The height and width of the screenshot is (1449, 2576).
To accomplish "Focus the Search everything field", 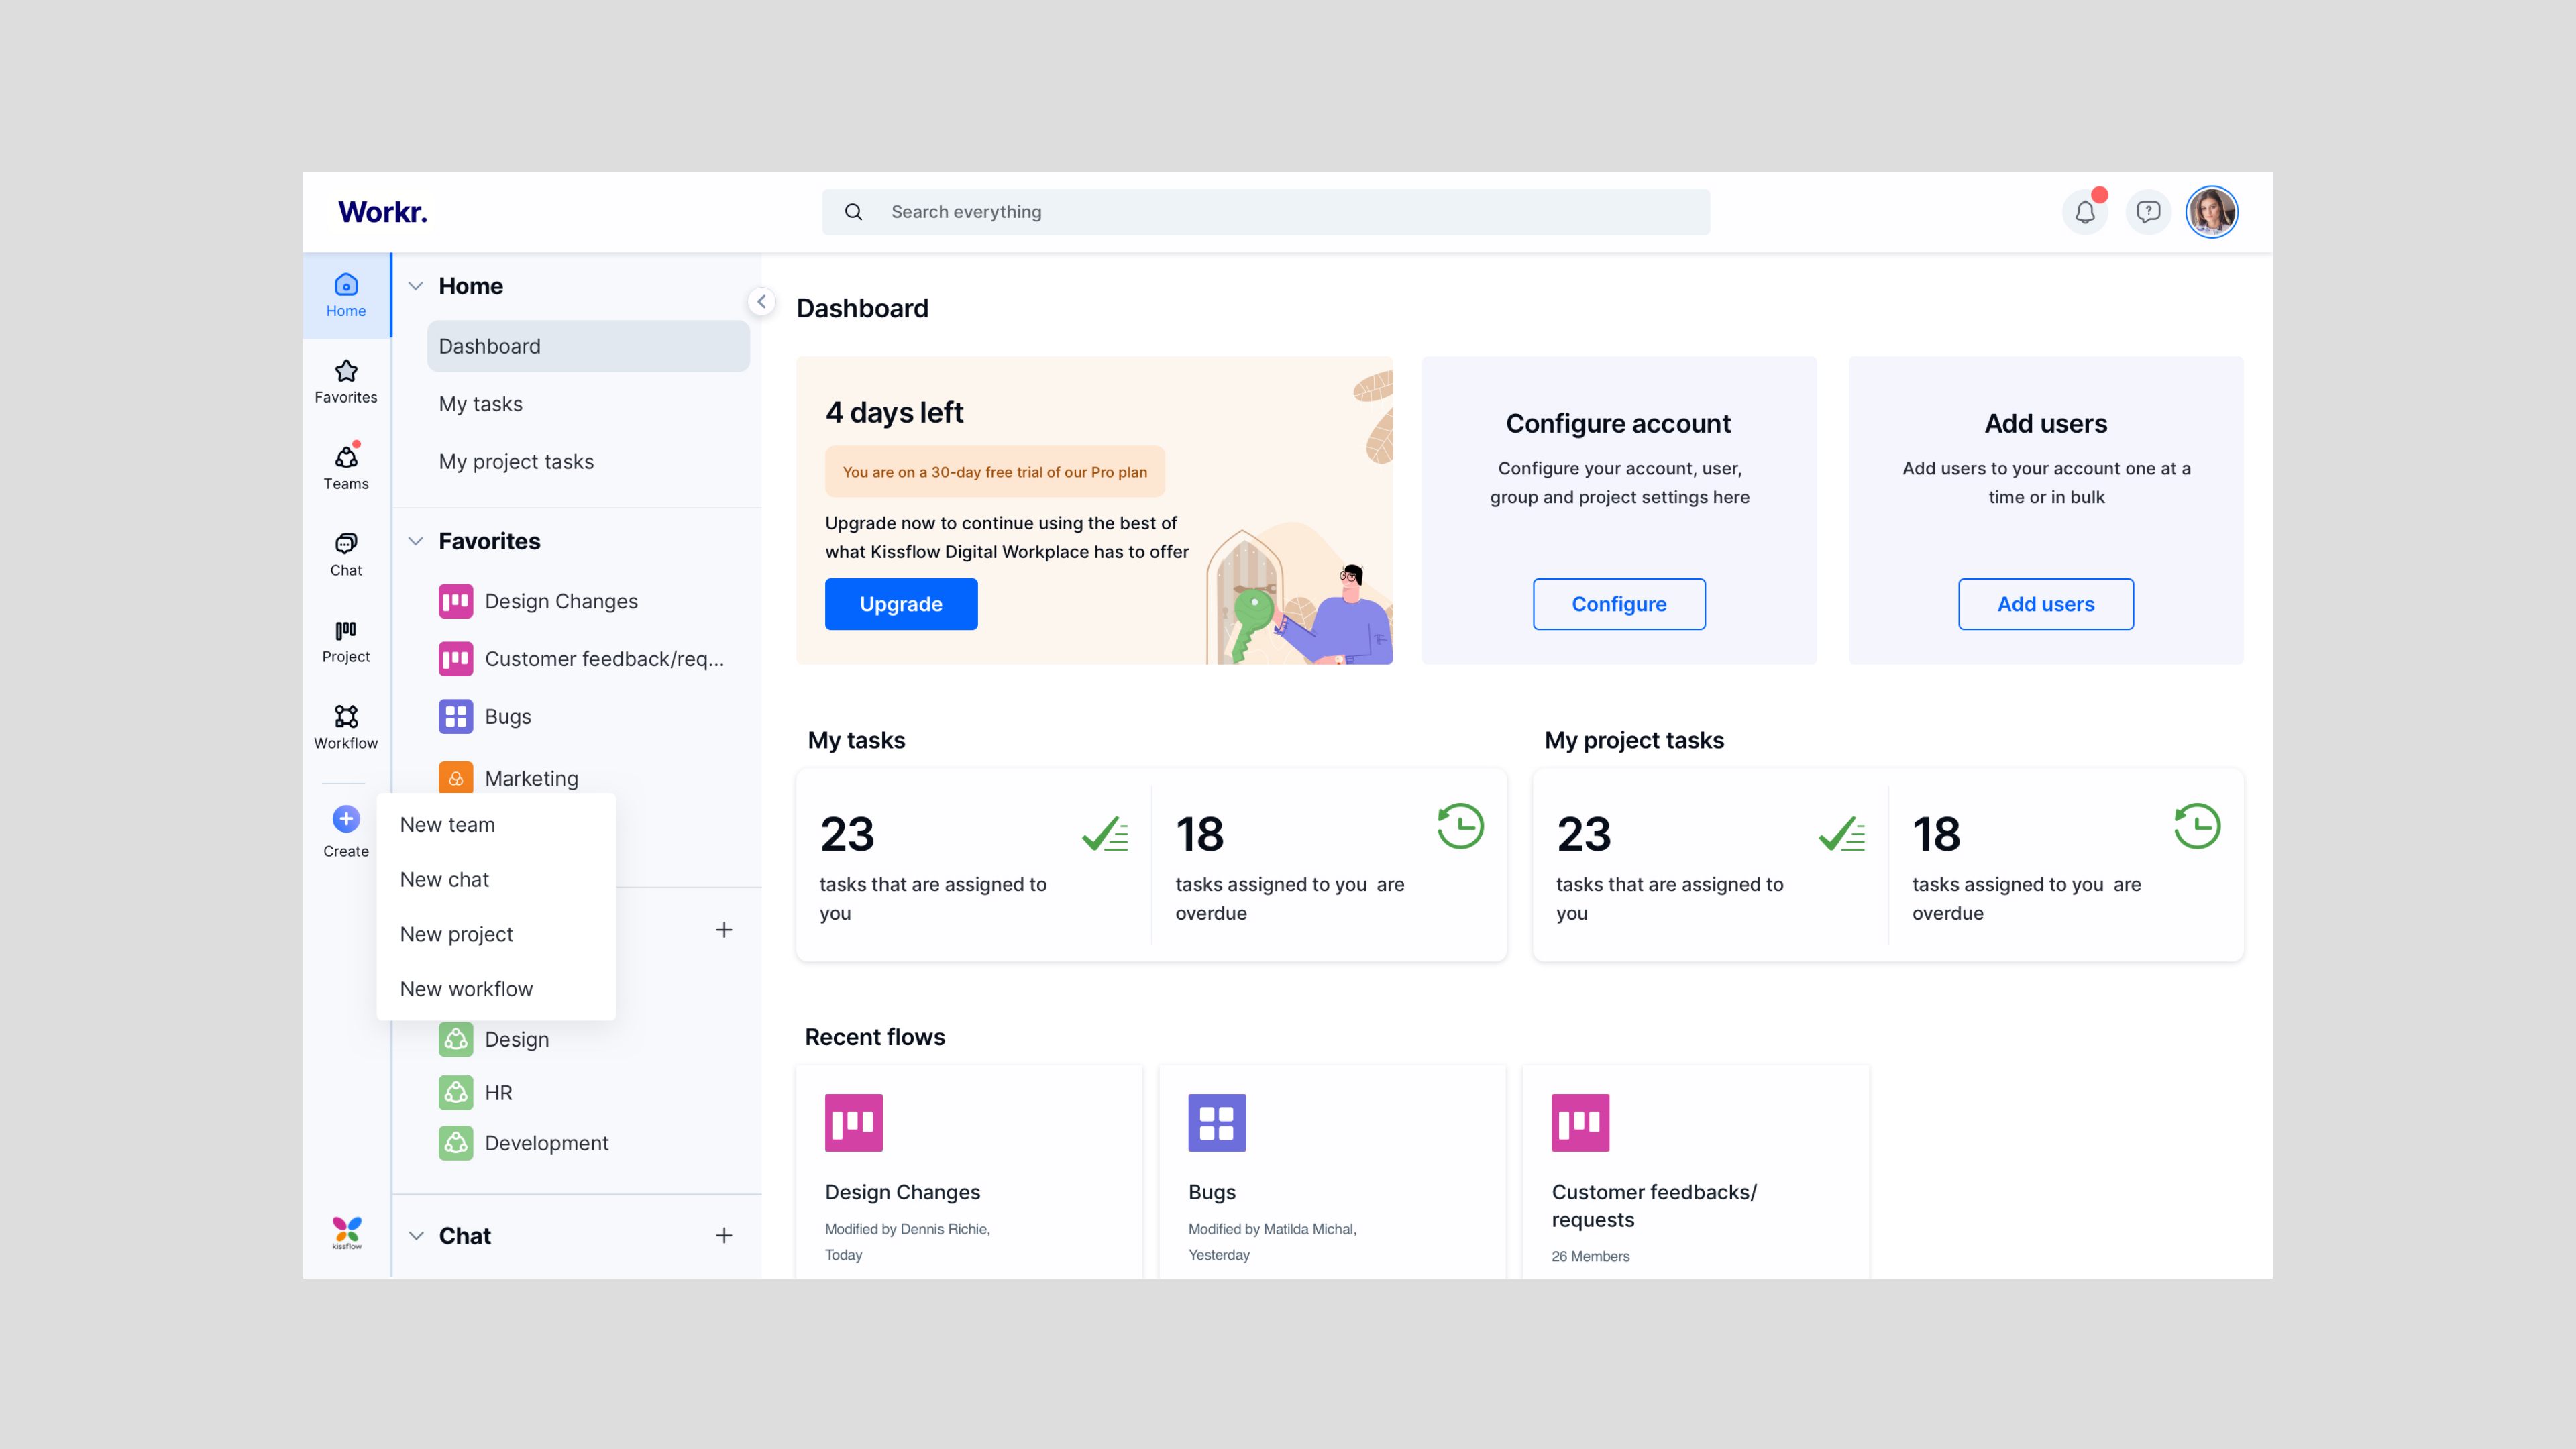I will pyautogui.click(x=1266, y=212).
